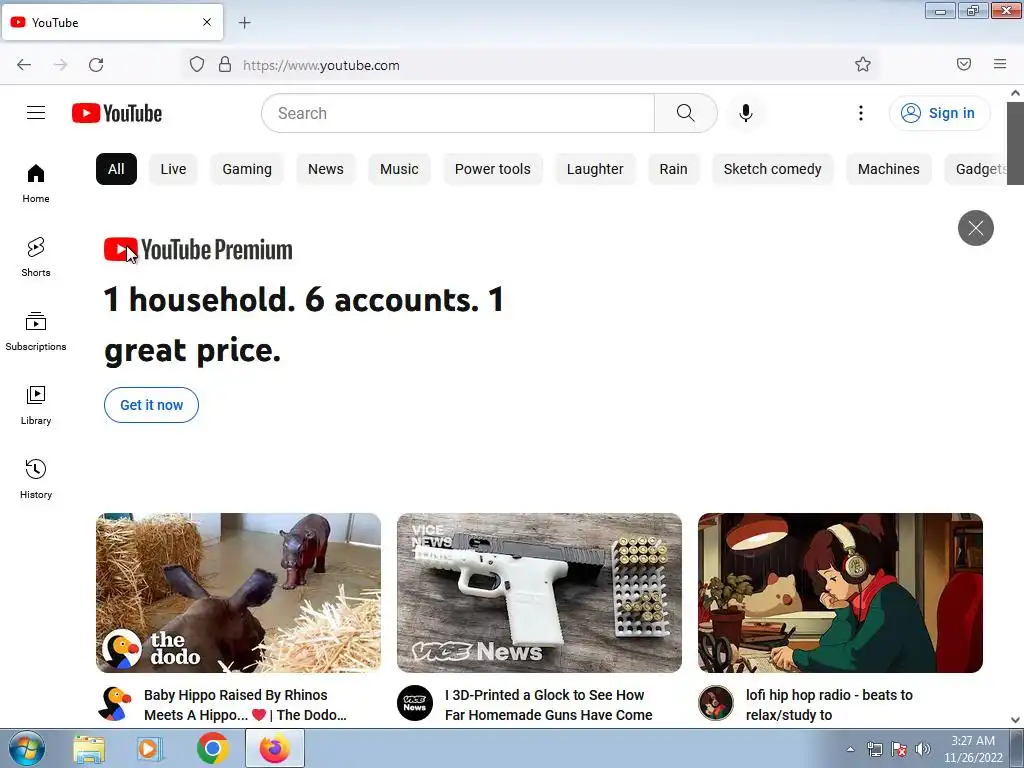Start voice search with microphone icon
Screen dimensions: 1024x768
tap(746, 113)
